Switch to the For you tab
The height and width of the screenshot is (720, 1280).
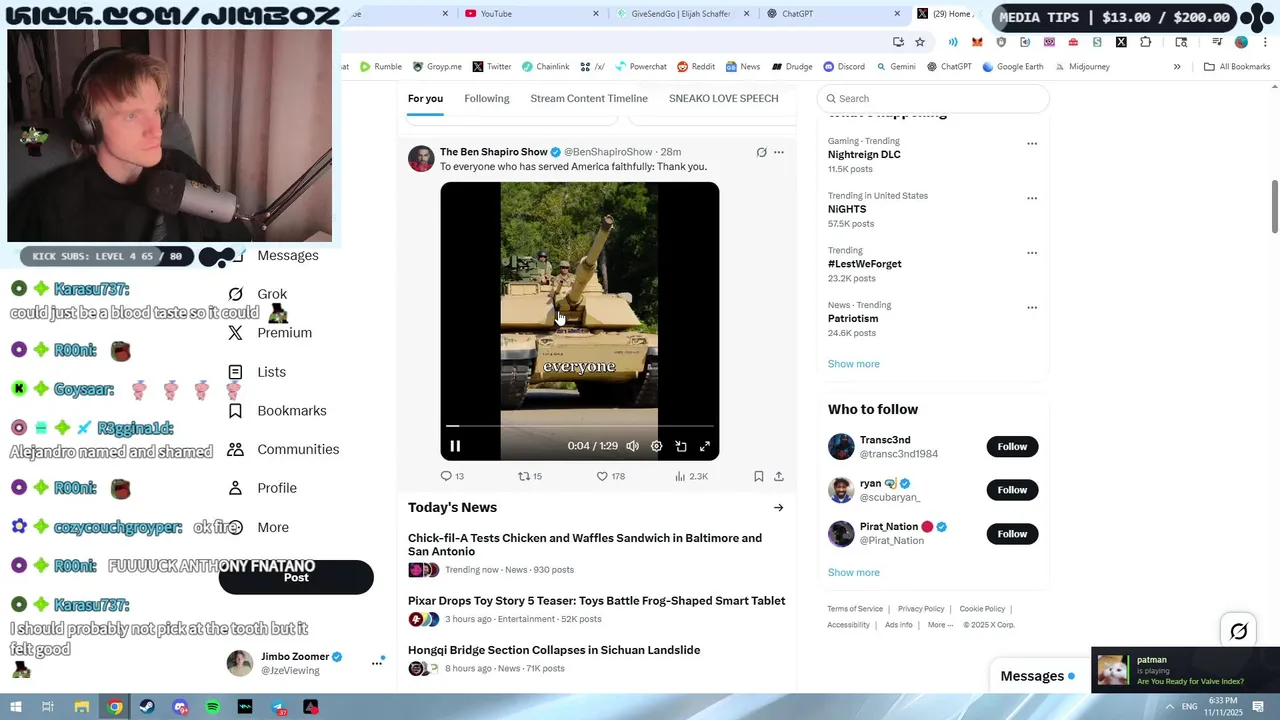click(x=425, y=98)
